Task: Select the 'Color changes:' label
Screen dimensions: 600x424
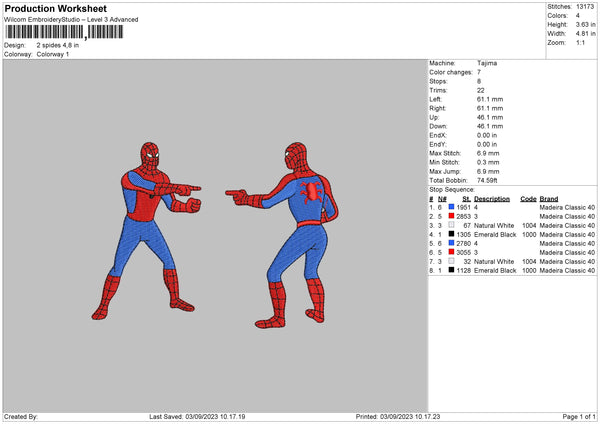Action: point(451,72)
